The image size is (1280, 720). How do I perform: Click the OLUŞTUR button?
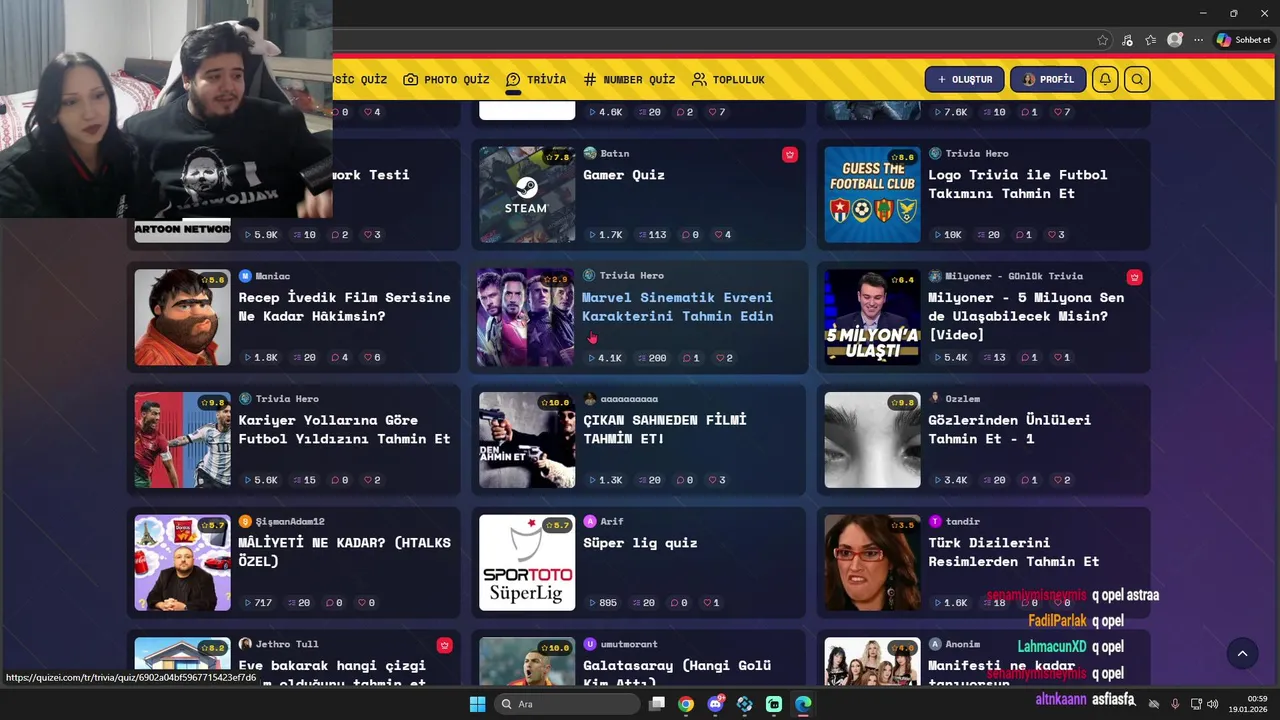click(965, 80)
